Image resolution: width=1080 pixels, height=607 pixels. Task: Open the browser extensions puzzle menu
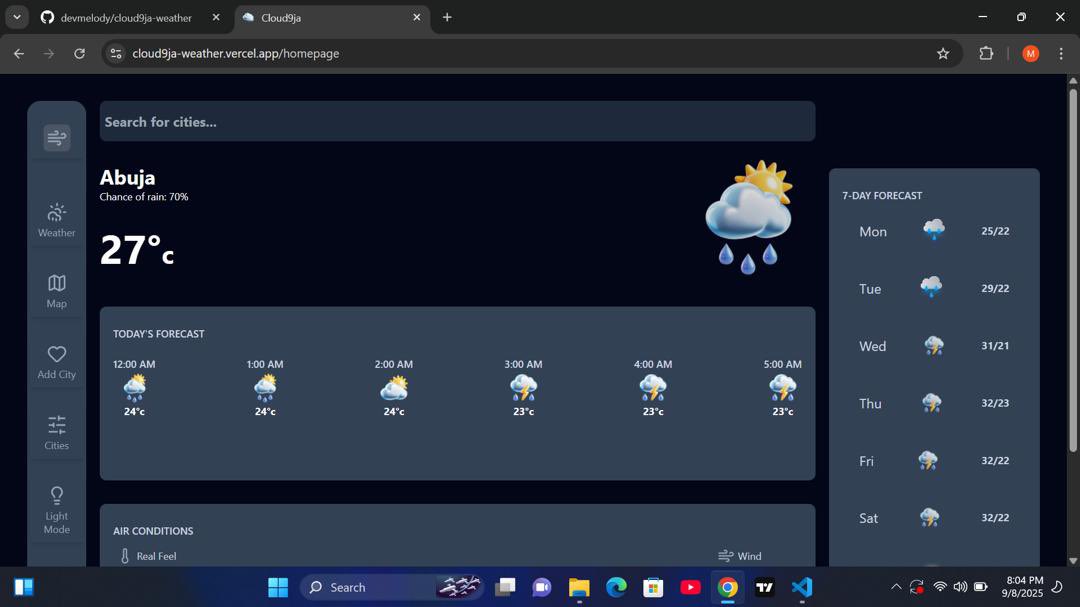[985, 53]
